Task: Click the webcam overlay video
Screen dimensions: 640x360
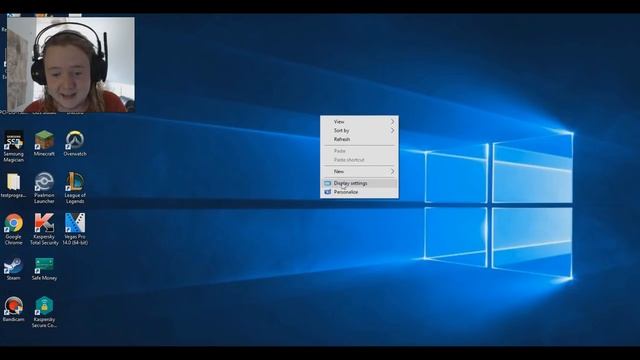Action: click(x=71, y=64)
